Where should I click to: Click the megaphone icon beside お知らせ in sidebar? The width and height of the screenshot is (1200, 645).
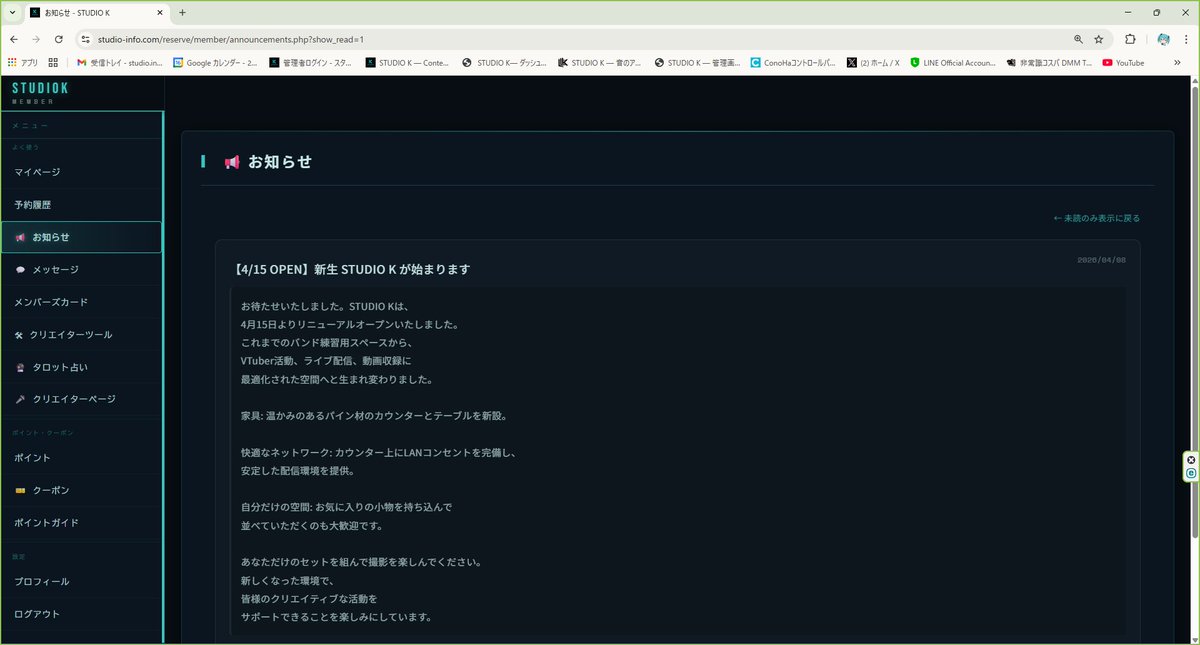click(x=21, y=237)
